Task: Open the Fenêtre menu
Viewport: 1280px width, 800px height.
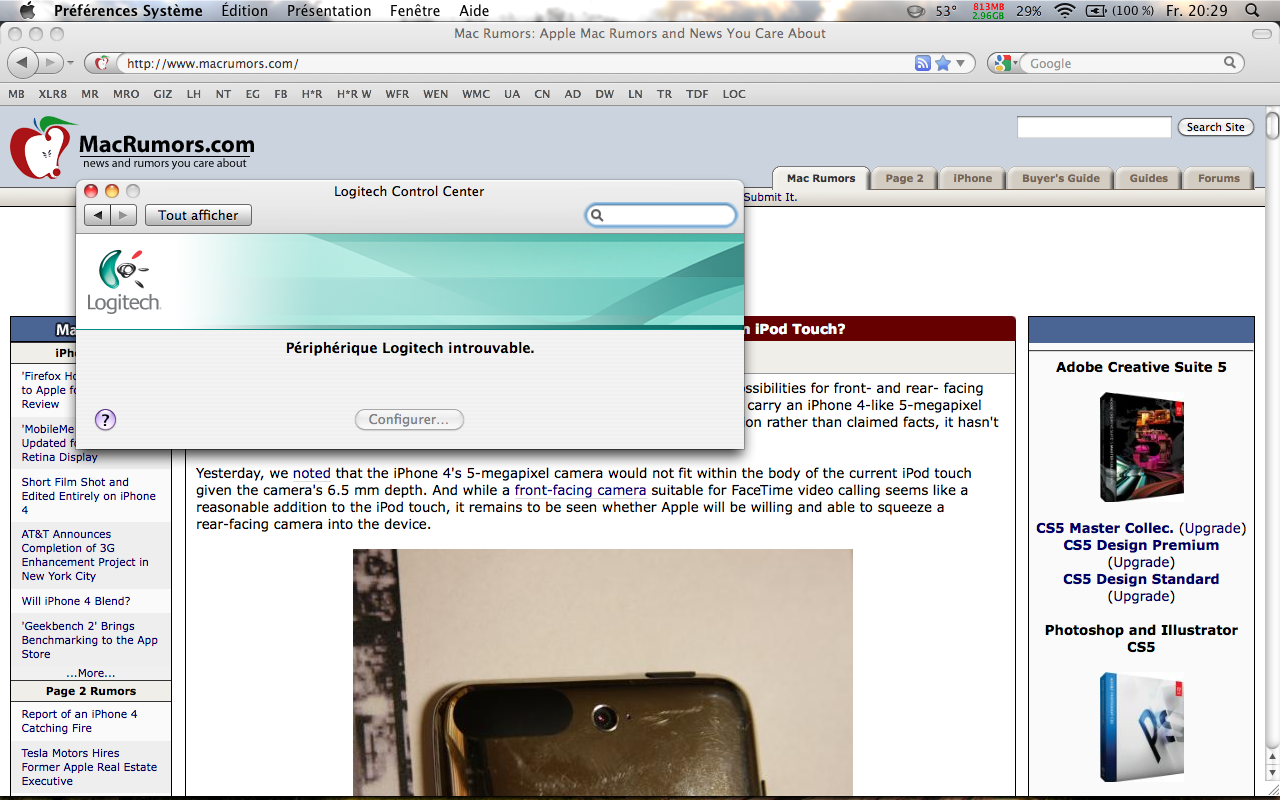Action: click(415, 11)
